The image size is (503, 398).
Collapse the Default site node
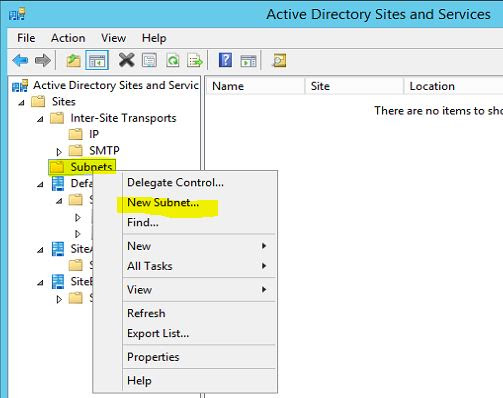point(40,184)
